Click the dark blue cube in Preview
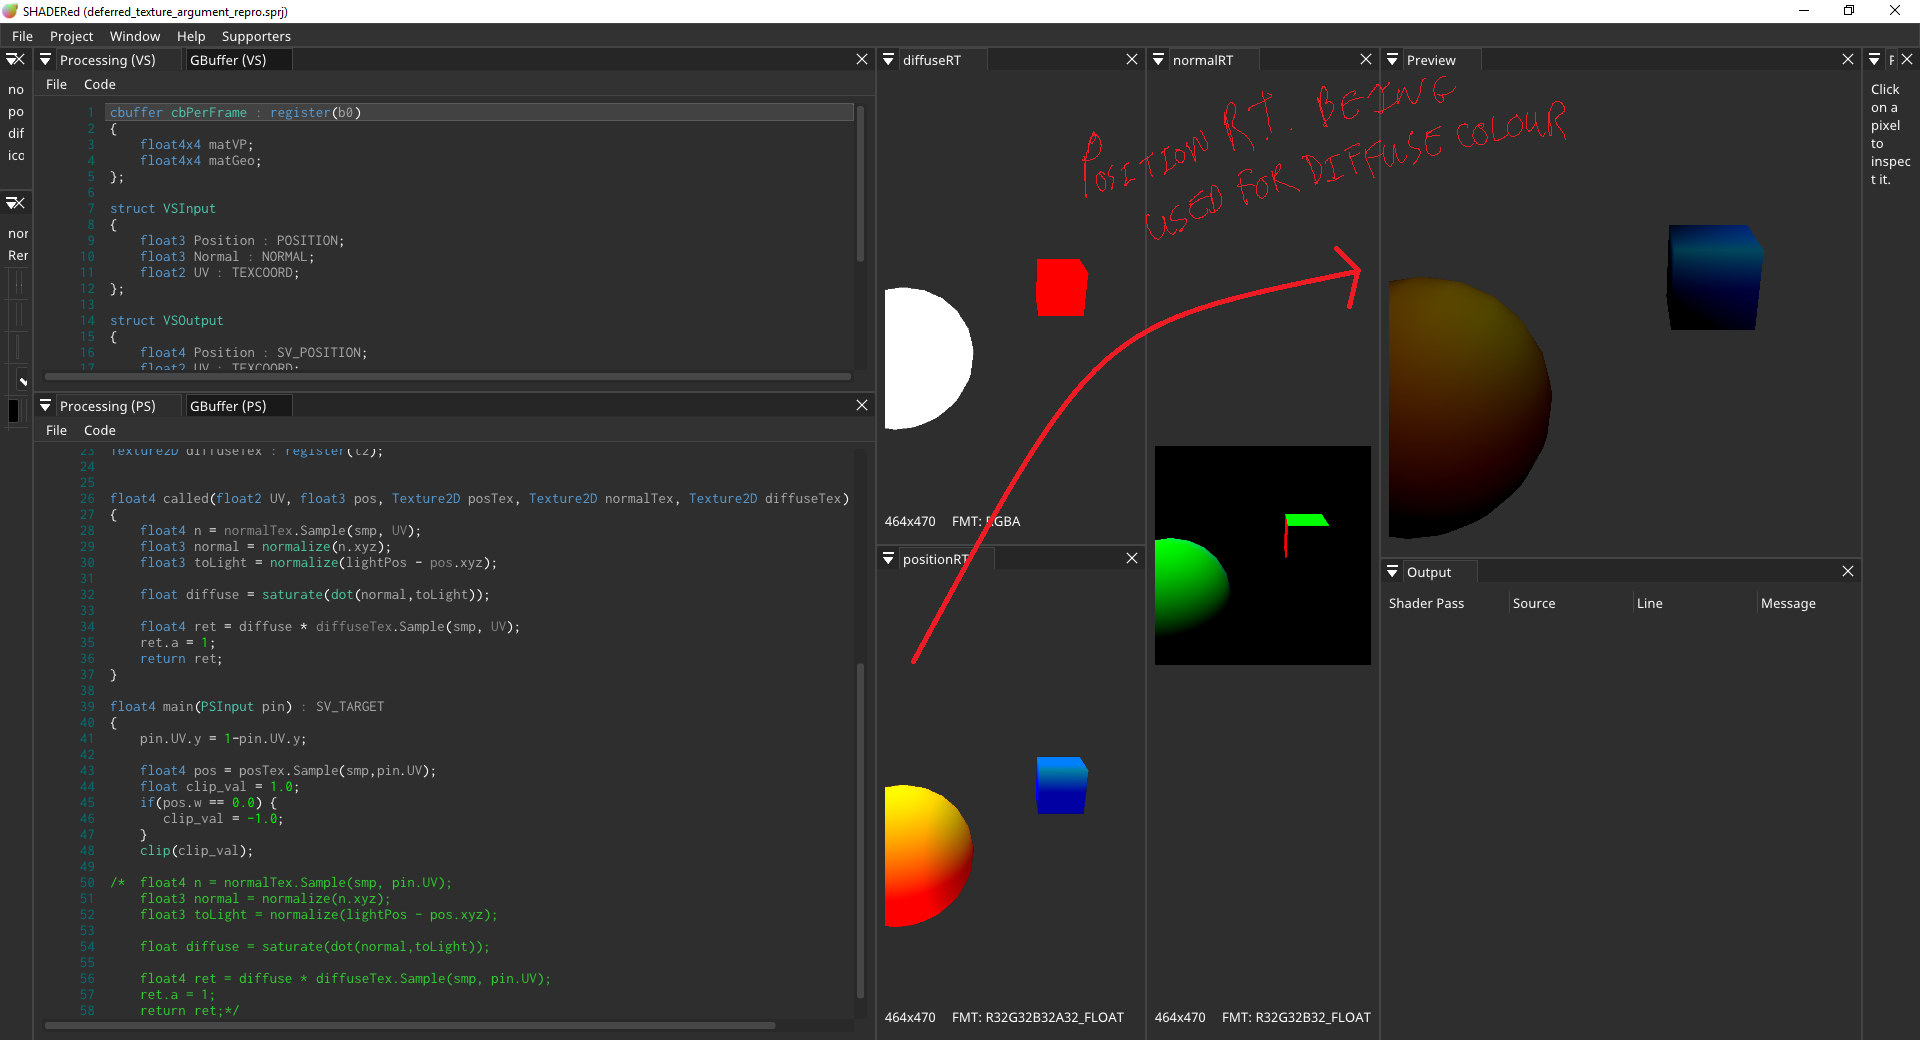Image resolution: width=1920 pixels, height=1040 pixels. [1714, 277]
